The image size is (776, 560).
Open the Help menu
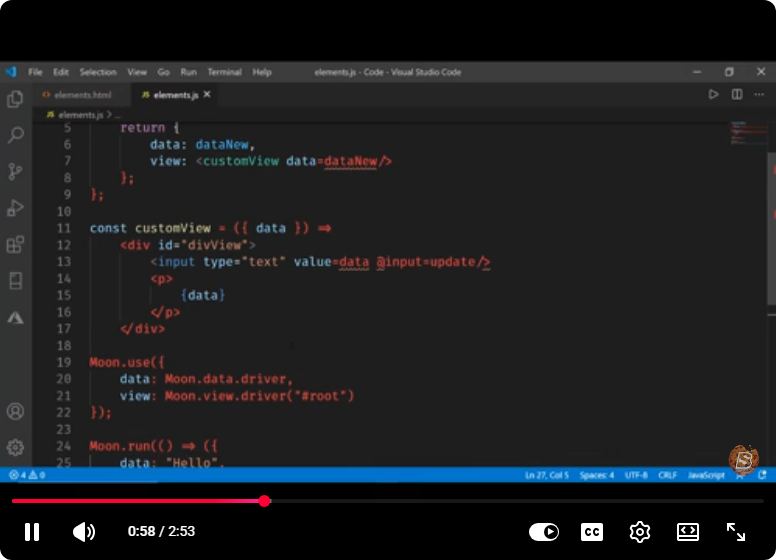point(262,72)
